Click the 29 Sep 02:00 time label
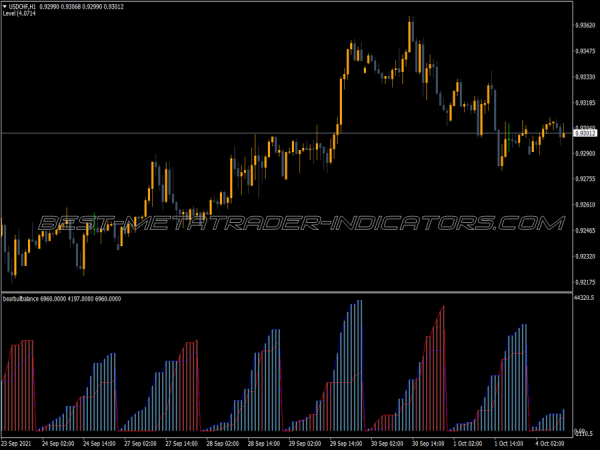600x450 pixels. (x=305, y=443)
